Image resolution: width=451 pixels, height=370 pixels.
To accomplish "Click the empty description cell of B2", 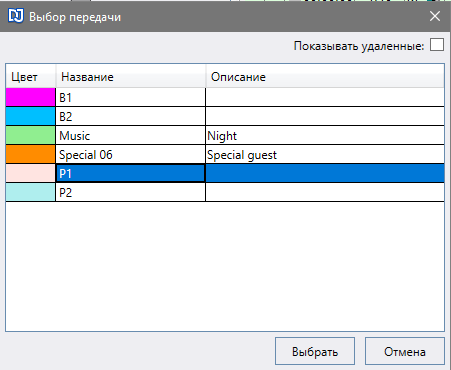I will tap(325, 116).
